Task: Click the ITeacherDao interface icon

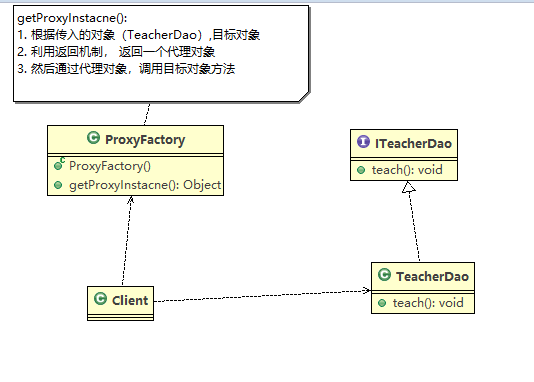Action: click(x=363, y=141)
